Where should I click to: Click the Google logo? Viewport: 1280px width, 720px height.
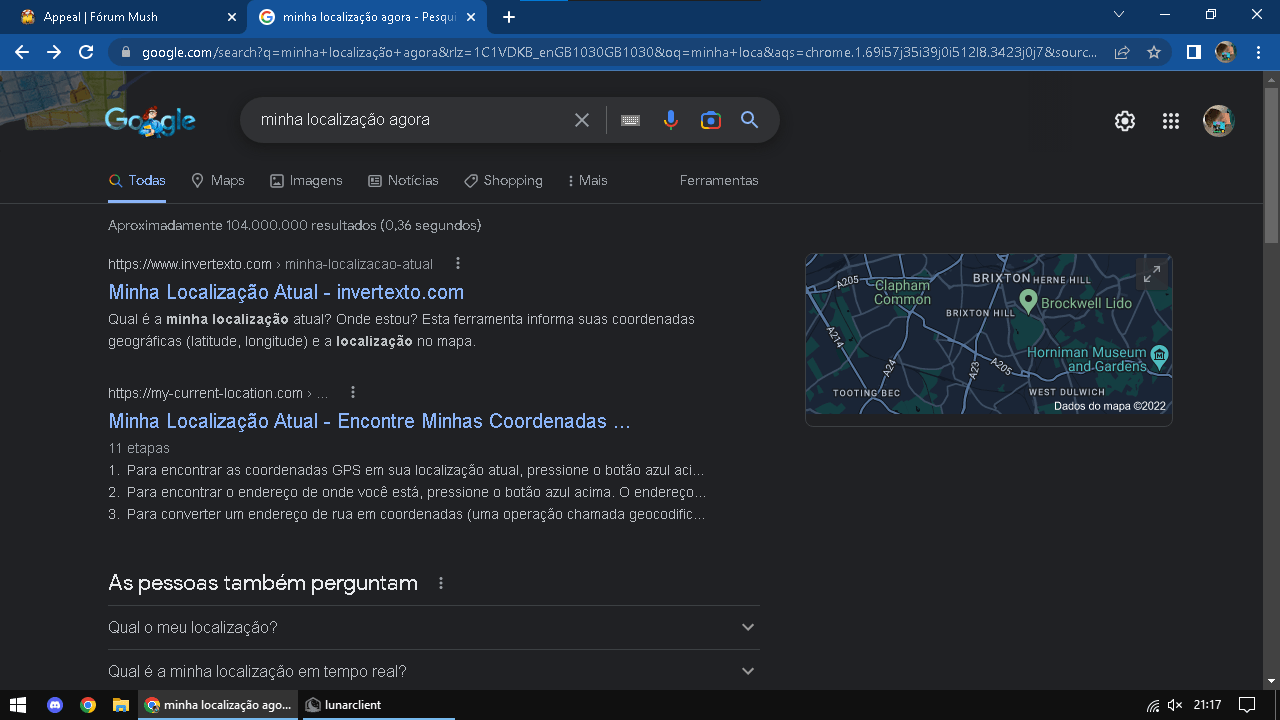point(150,120)
